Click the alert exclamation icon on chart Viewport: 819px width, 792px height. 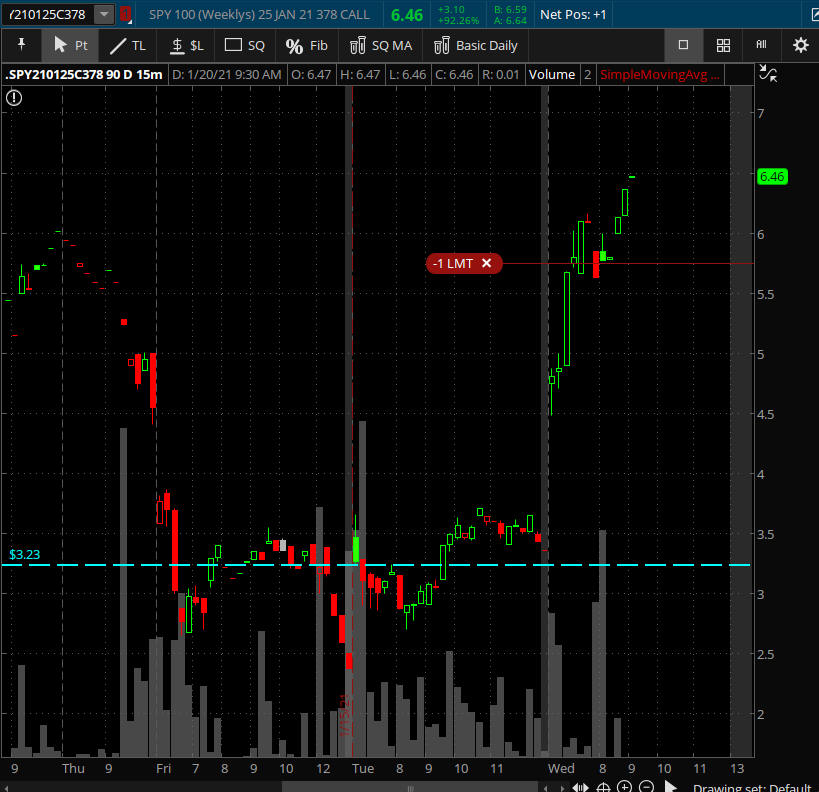click(x=14, y=98)
